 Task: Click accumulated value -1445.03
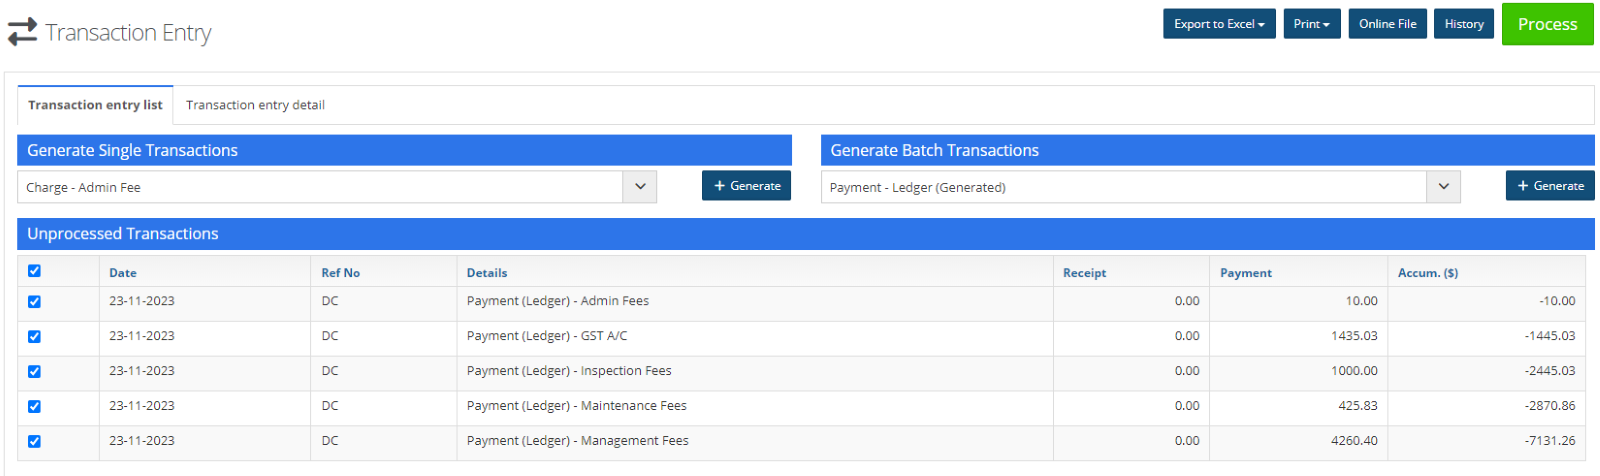(1550, 336)
